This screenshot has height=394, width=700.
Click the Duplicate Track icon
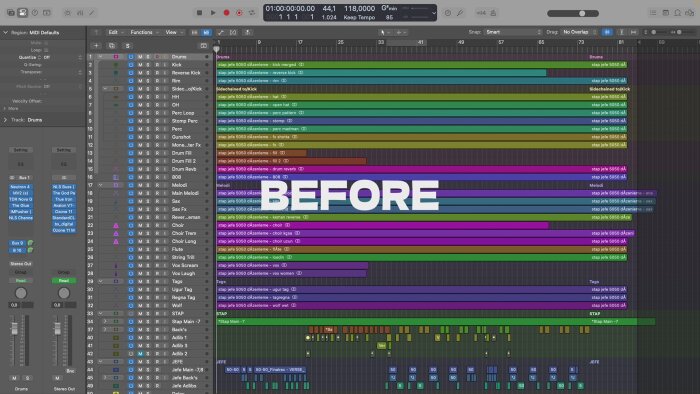point(112,46)
